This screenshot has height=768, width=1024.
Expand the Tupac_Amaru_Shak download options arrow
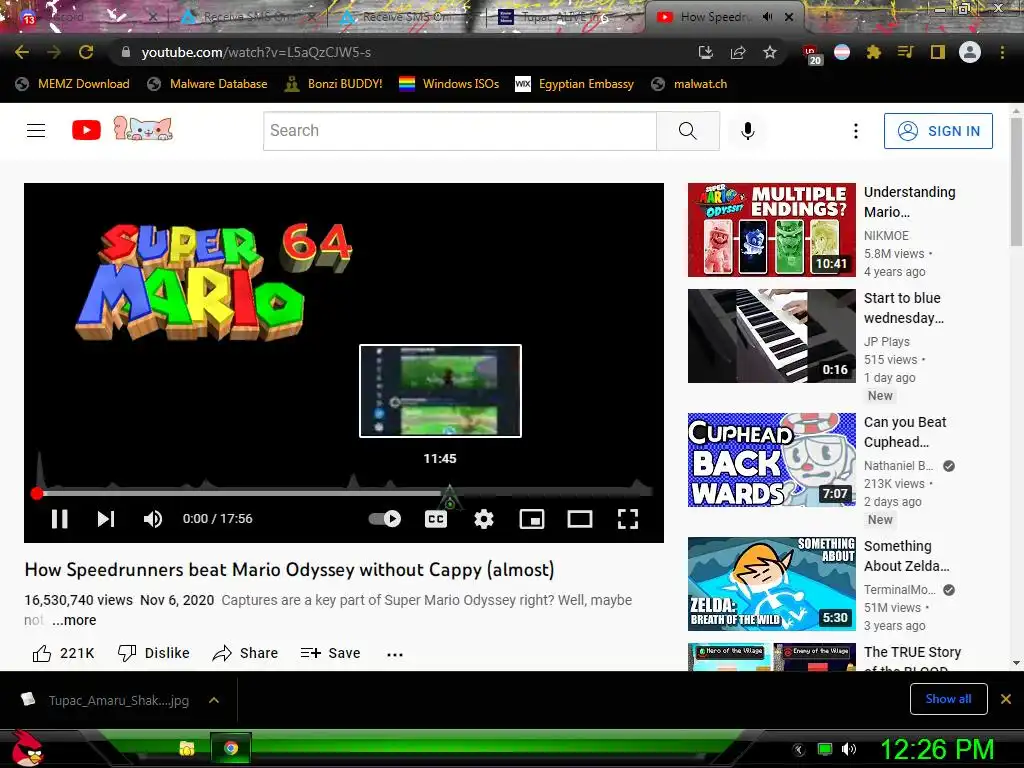click(x=214, y=700)
